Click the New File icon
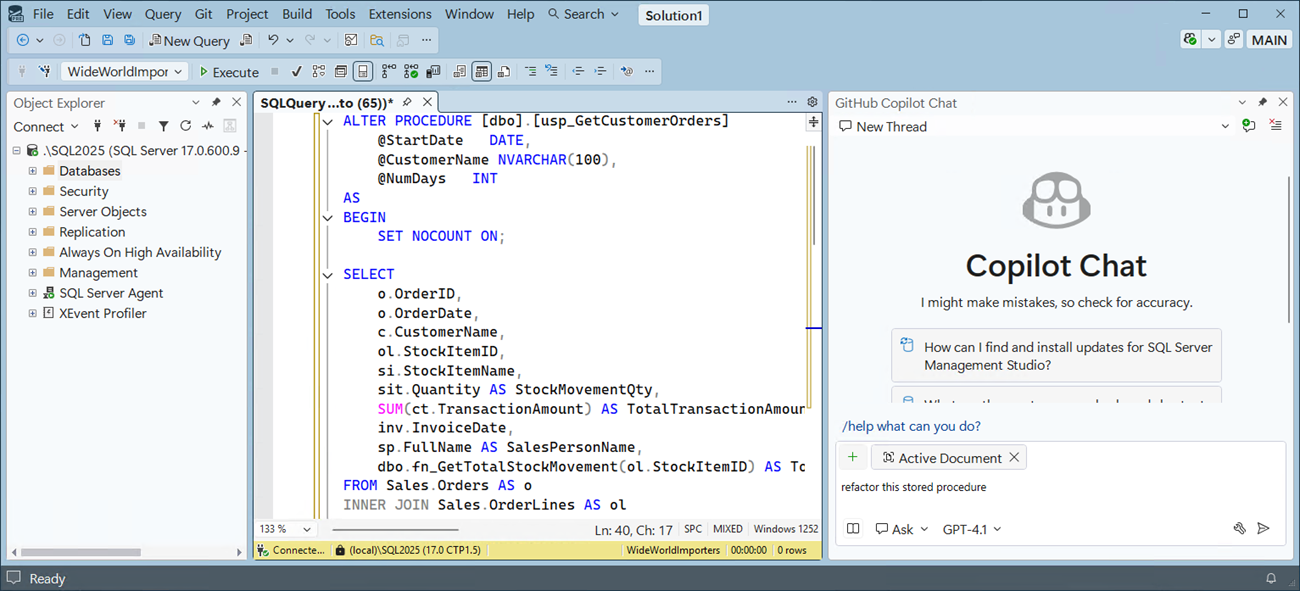Screen dimensions: 1300x591 [85, 40]
